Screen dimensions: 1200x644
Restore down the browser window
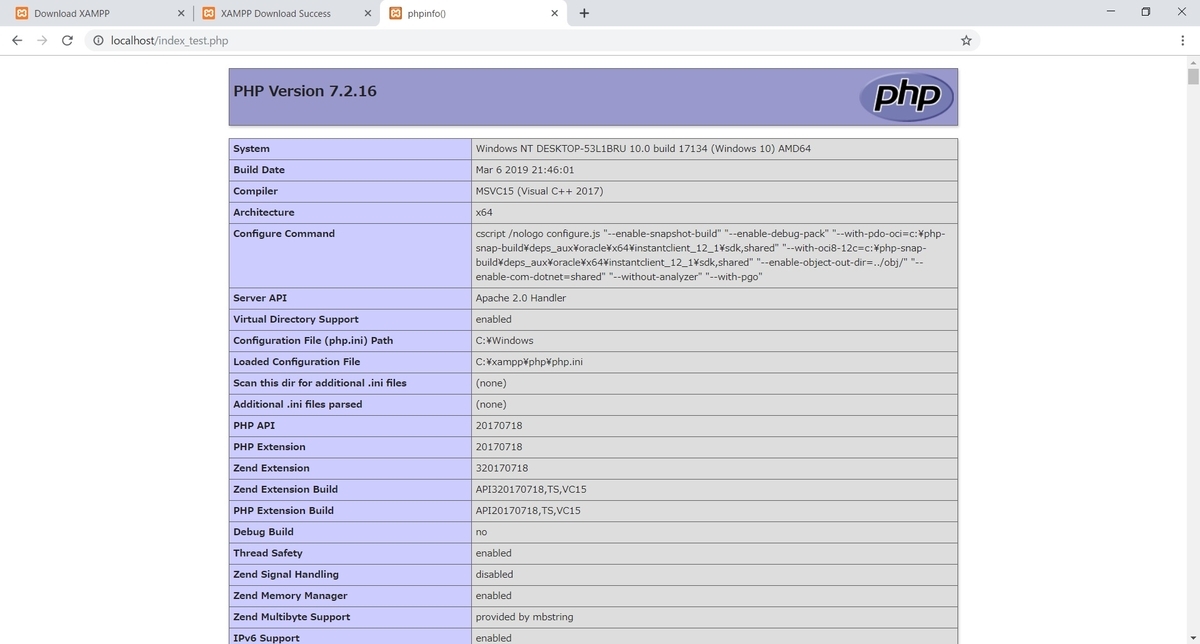coord(1146,12)
